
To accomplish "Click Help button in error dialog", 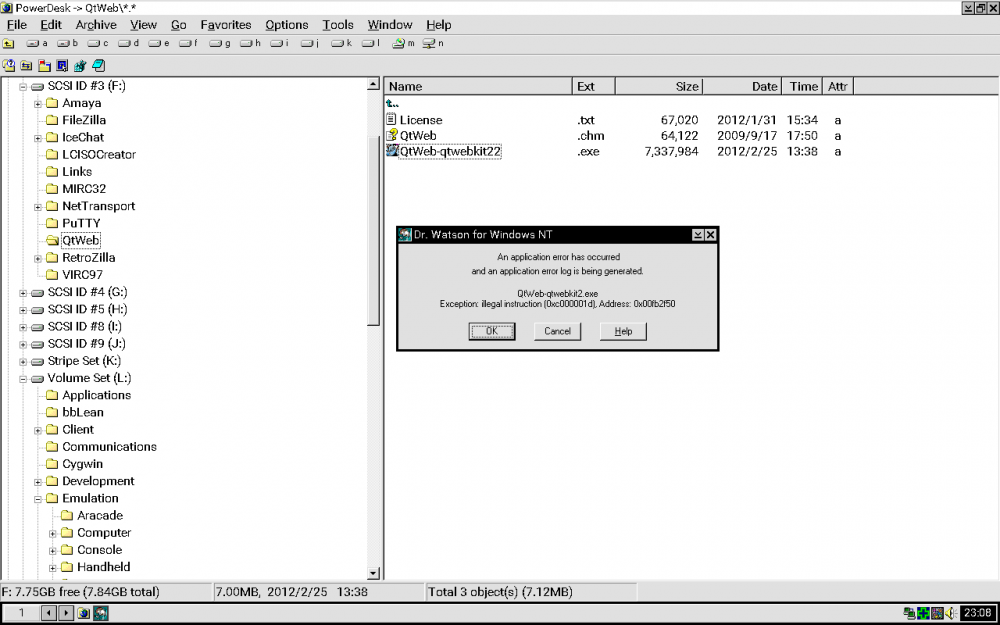I will (x=623, y=331).
